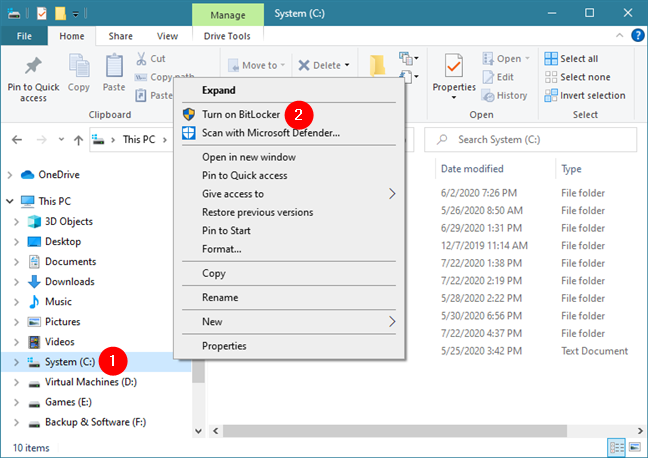
Task: Choose Format... from context menu
Action: (222, 249)
